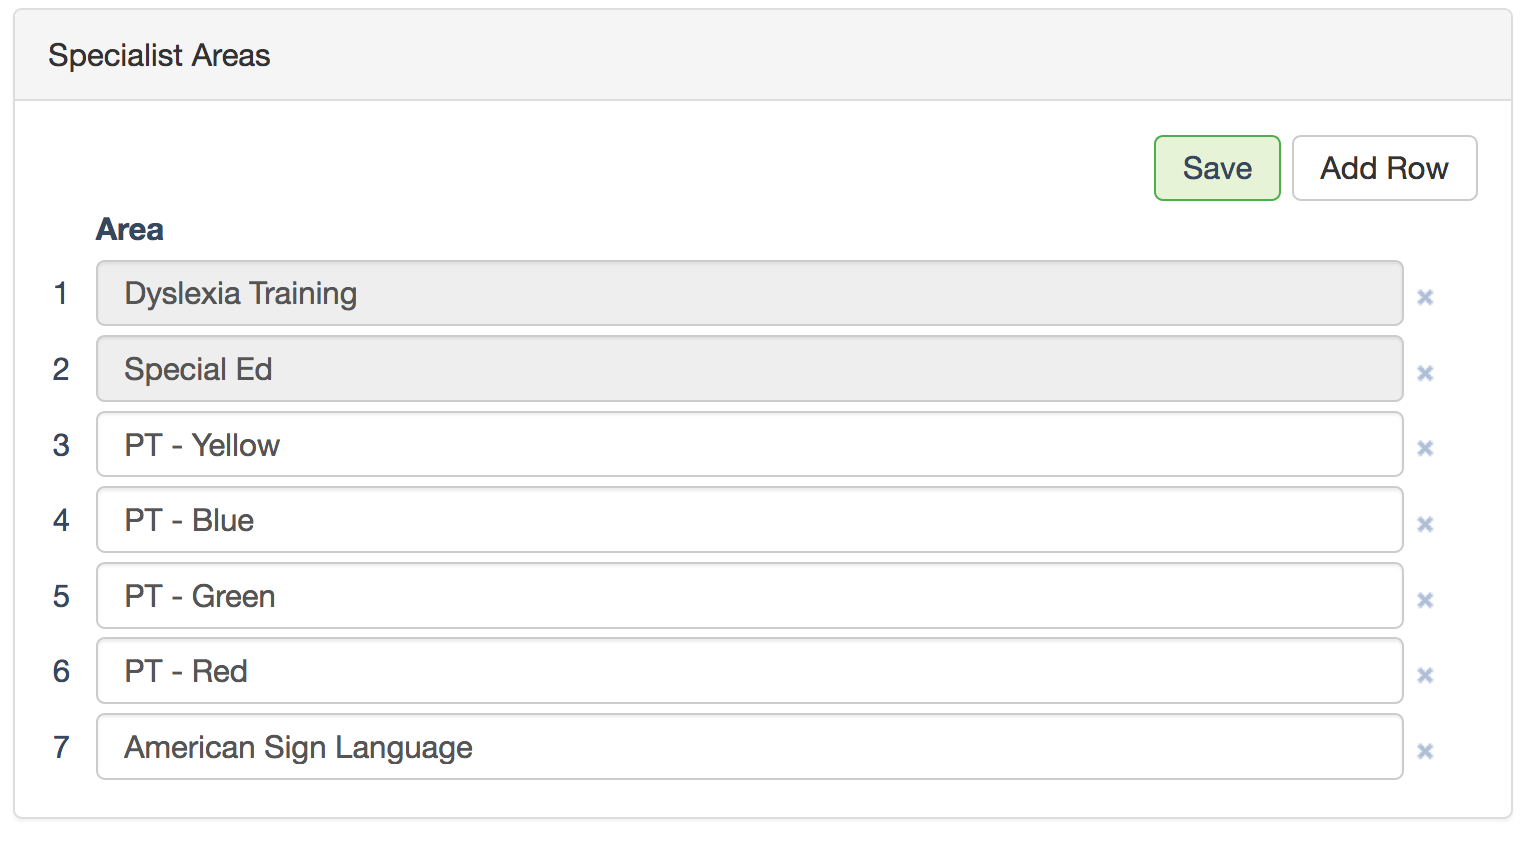
Task: Click into the PT - Blue input
Action: 749,520
